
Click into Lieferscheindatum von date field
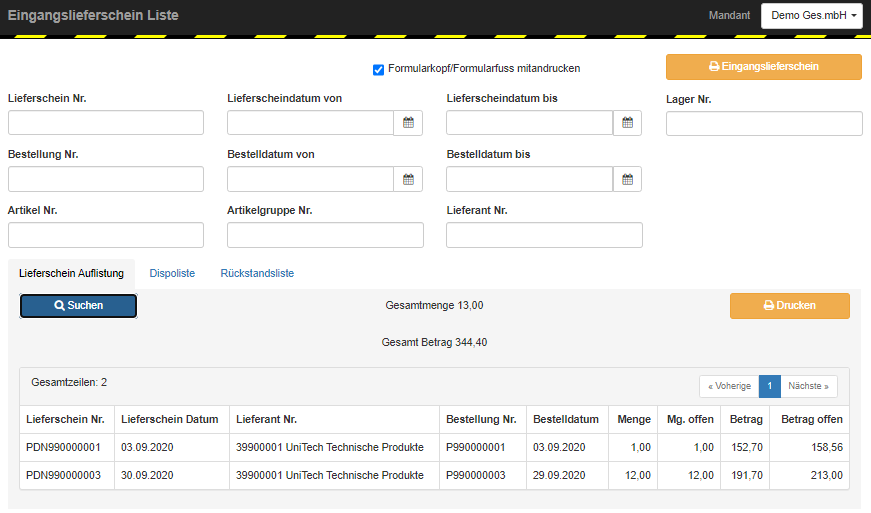click(311, 123)
